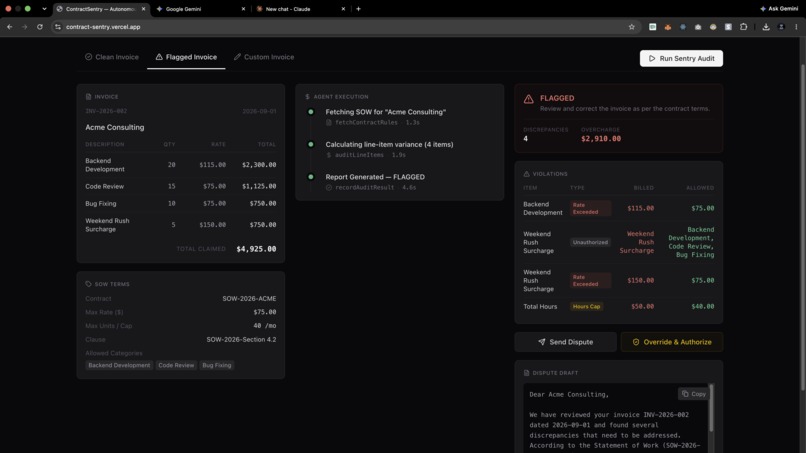Copy the dispute draft text
The height and width of the screenshot is (453, 806).
[693, 394]
